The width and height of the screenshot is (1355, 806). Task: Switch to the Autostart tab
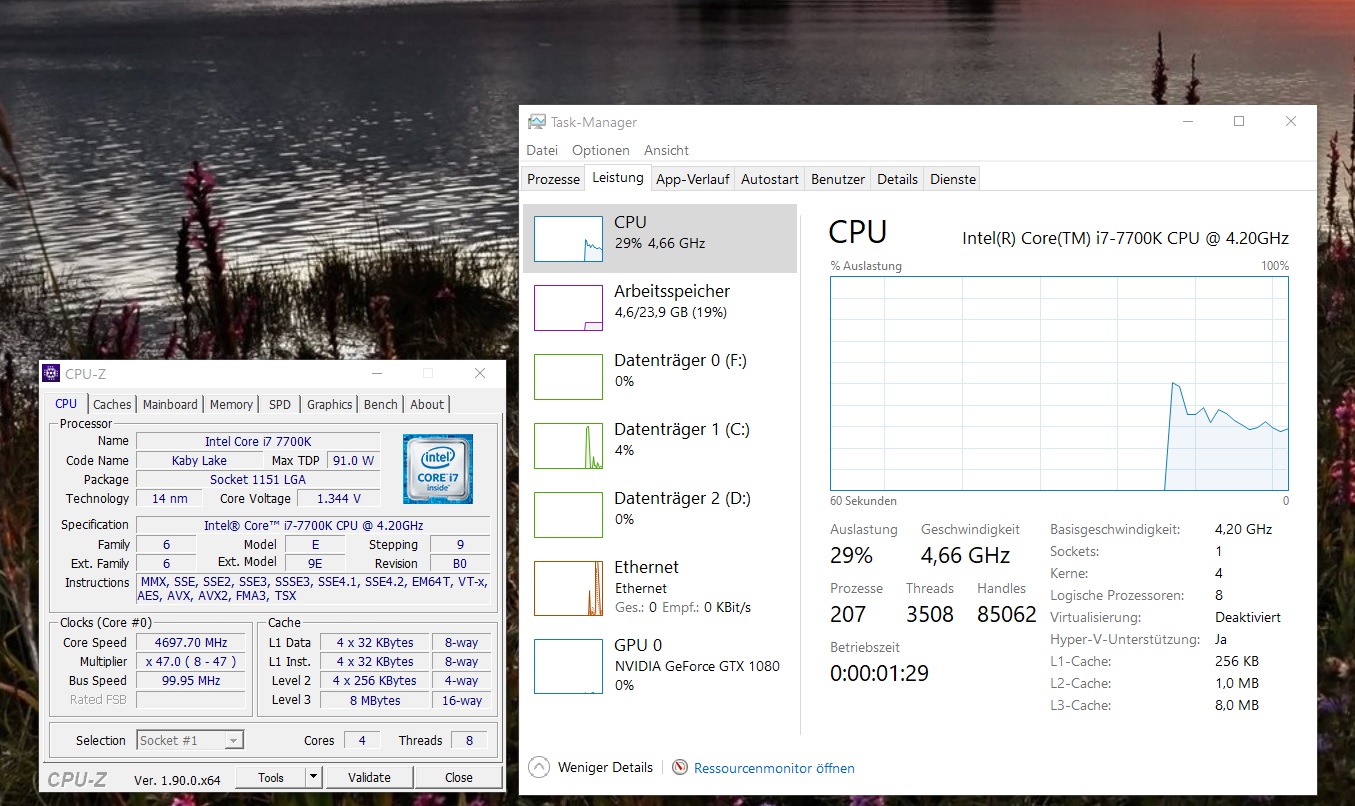click(x=769, y=179)
